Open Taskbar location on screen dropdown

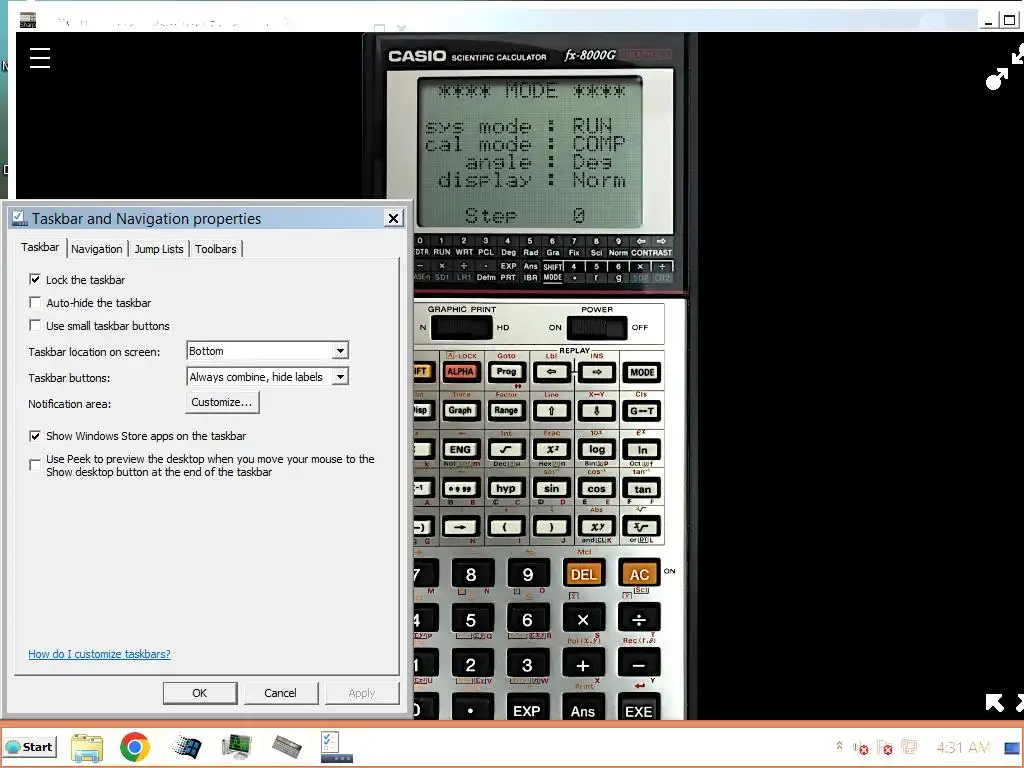tap(268, 351)
